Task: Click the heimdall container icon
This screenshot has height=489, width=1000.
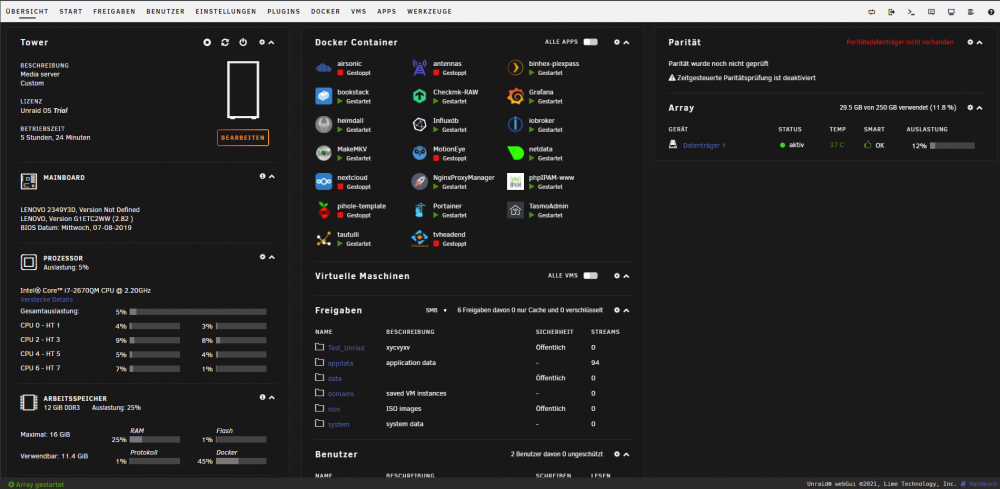Action: [x=324, y=124]
